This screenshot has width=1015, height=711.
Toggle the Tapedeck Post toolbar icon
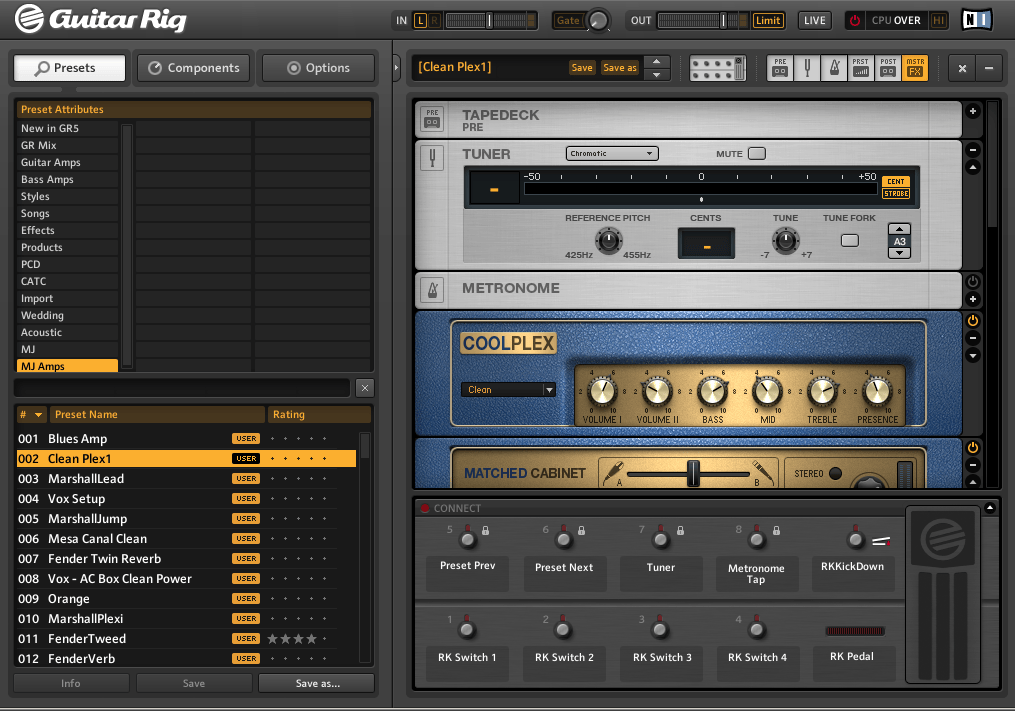coord(887,68)
